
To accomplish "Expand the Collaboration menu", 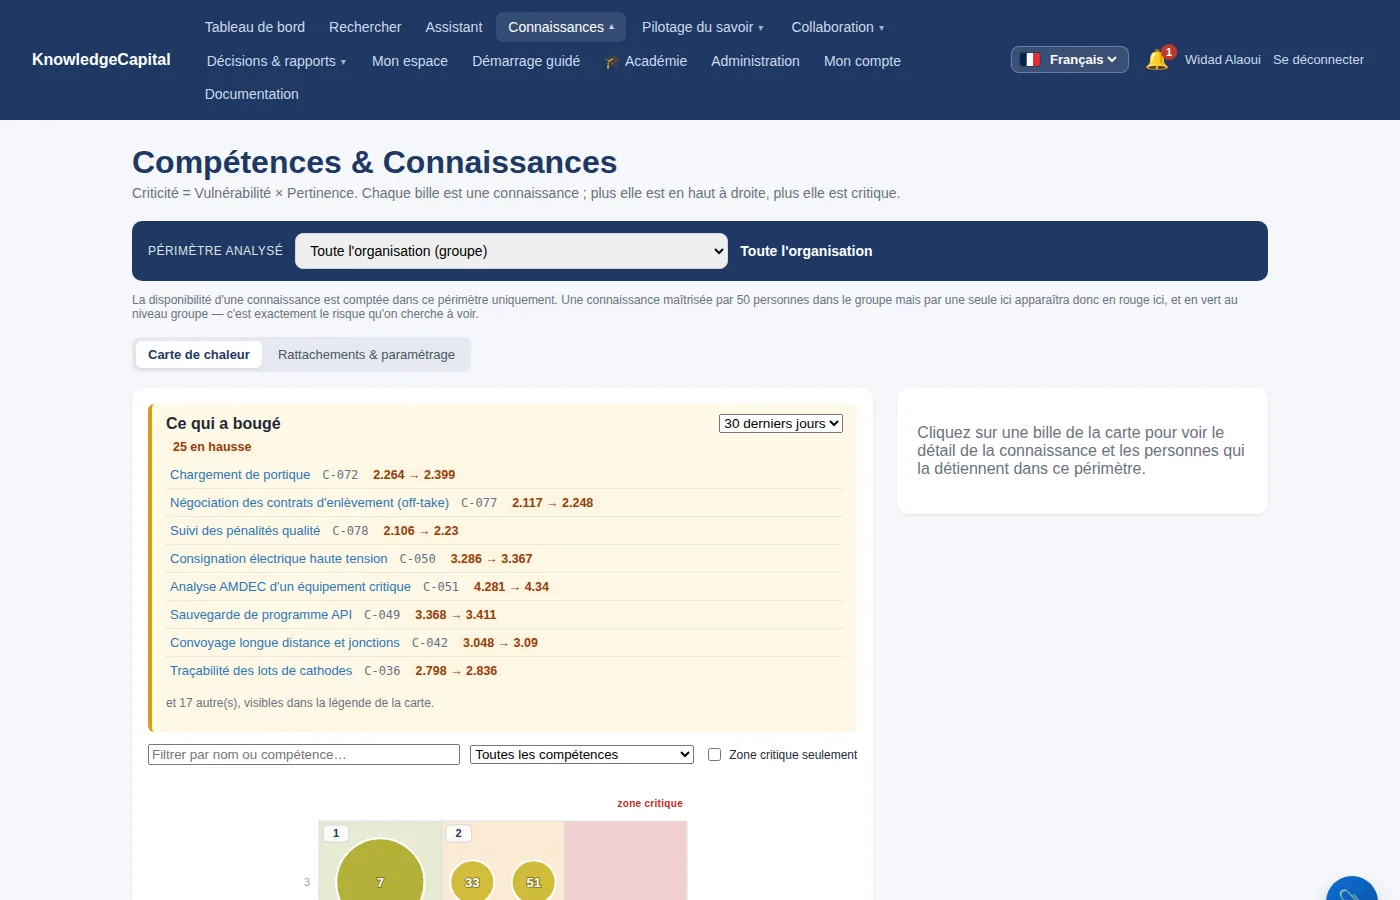I will click(x=838, y=27).
